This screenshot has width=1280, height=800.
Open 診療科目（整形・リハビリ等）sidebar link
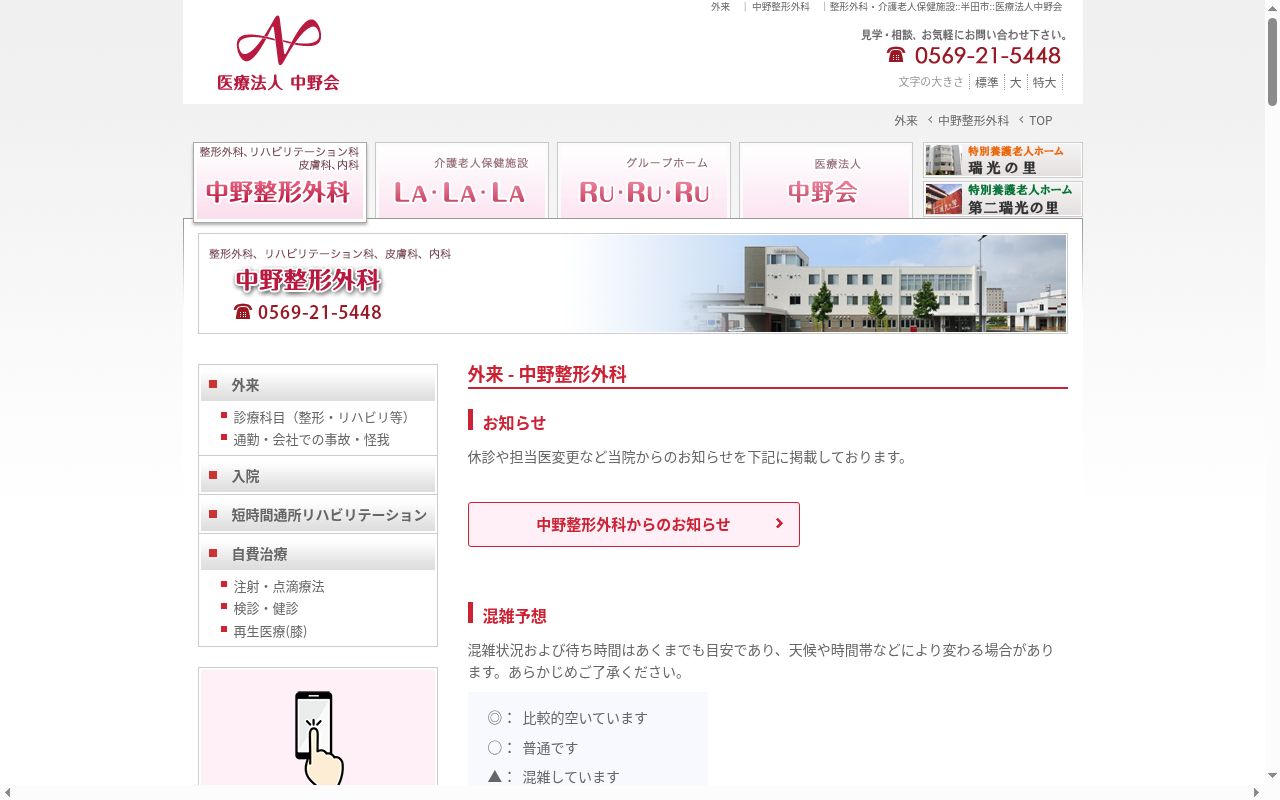pyautogui.click(x=321, y=417)
